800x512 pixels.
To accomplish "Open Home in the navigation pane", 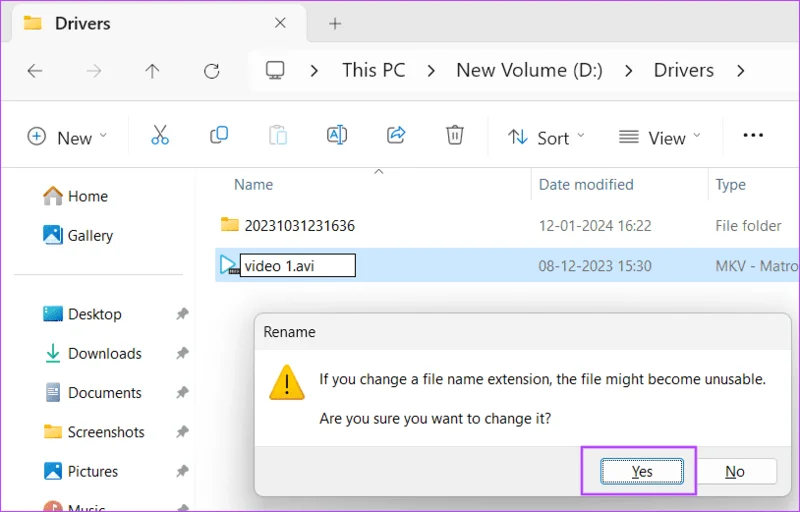I will [x=75, y=196].
